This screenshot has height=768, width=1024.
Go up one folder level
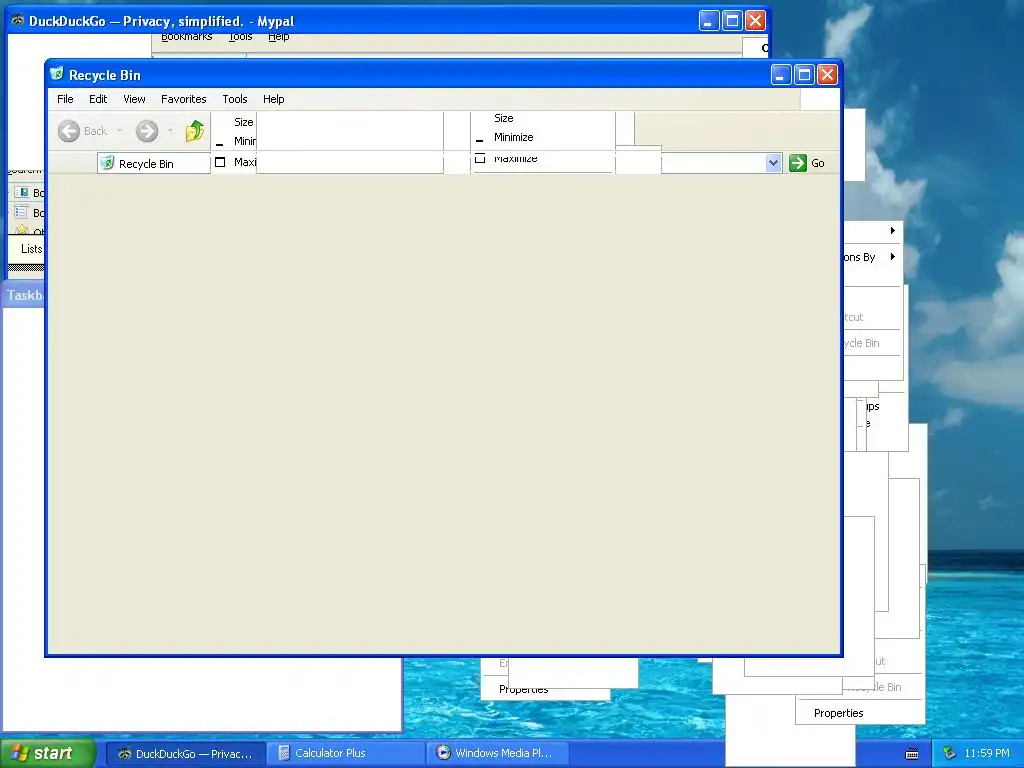tap(195, 131)
